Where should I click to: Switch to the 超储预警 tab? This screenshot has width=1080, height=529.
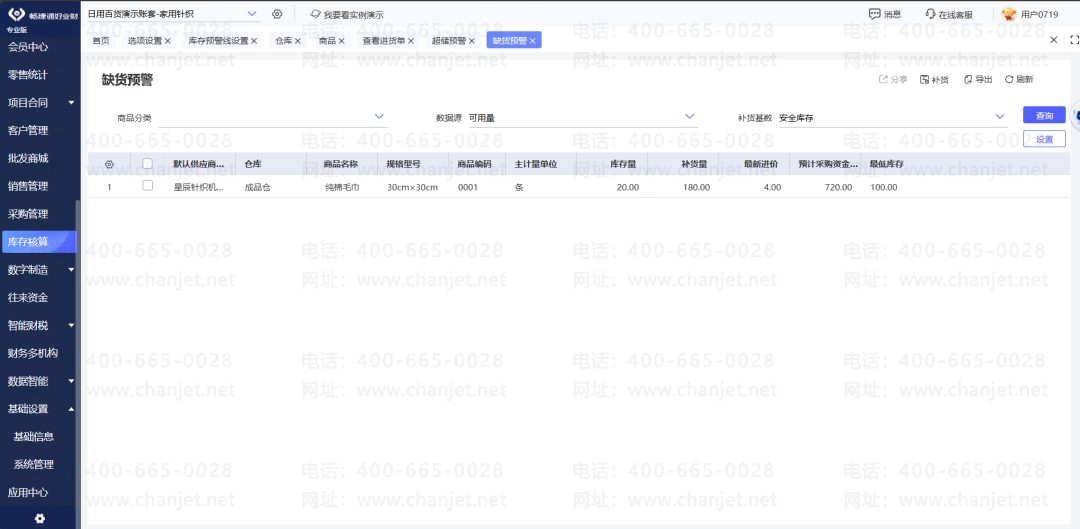[449, 41]
